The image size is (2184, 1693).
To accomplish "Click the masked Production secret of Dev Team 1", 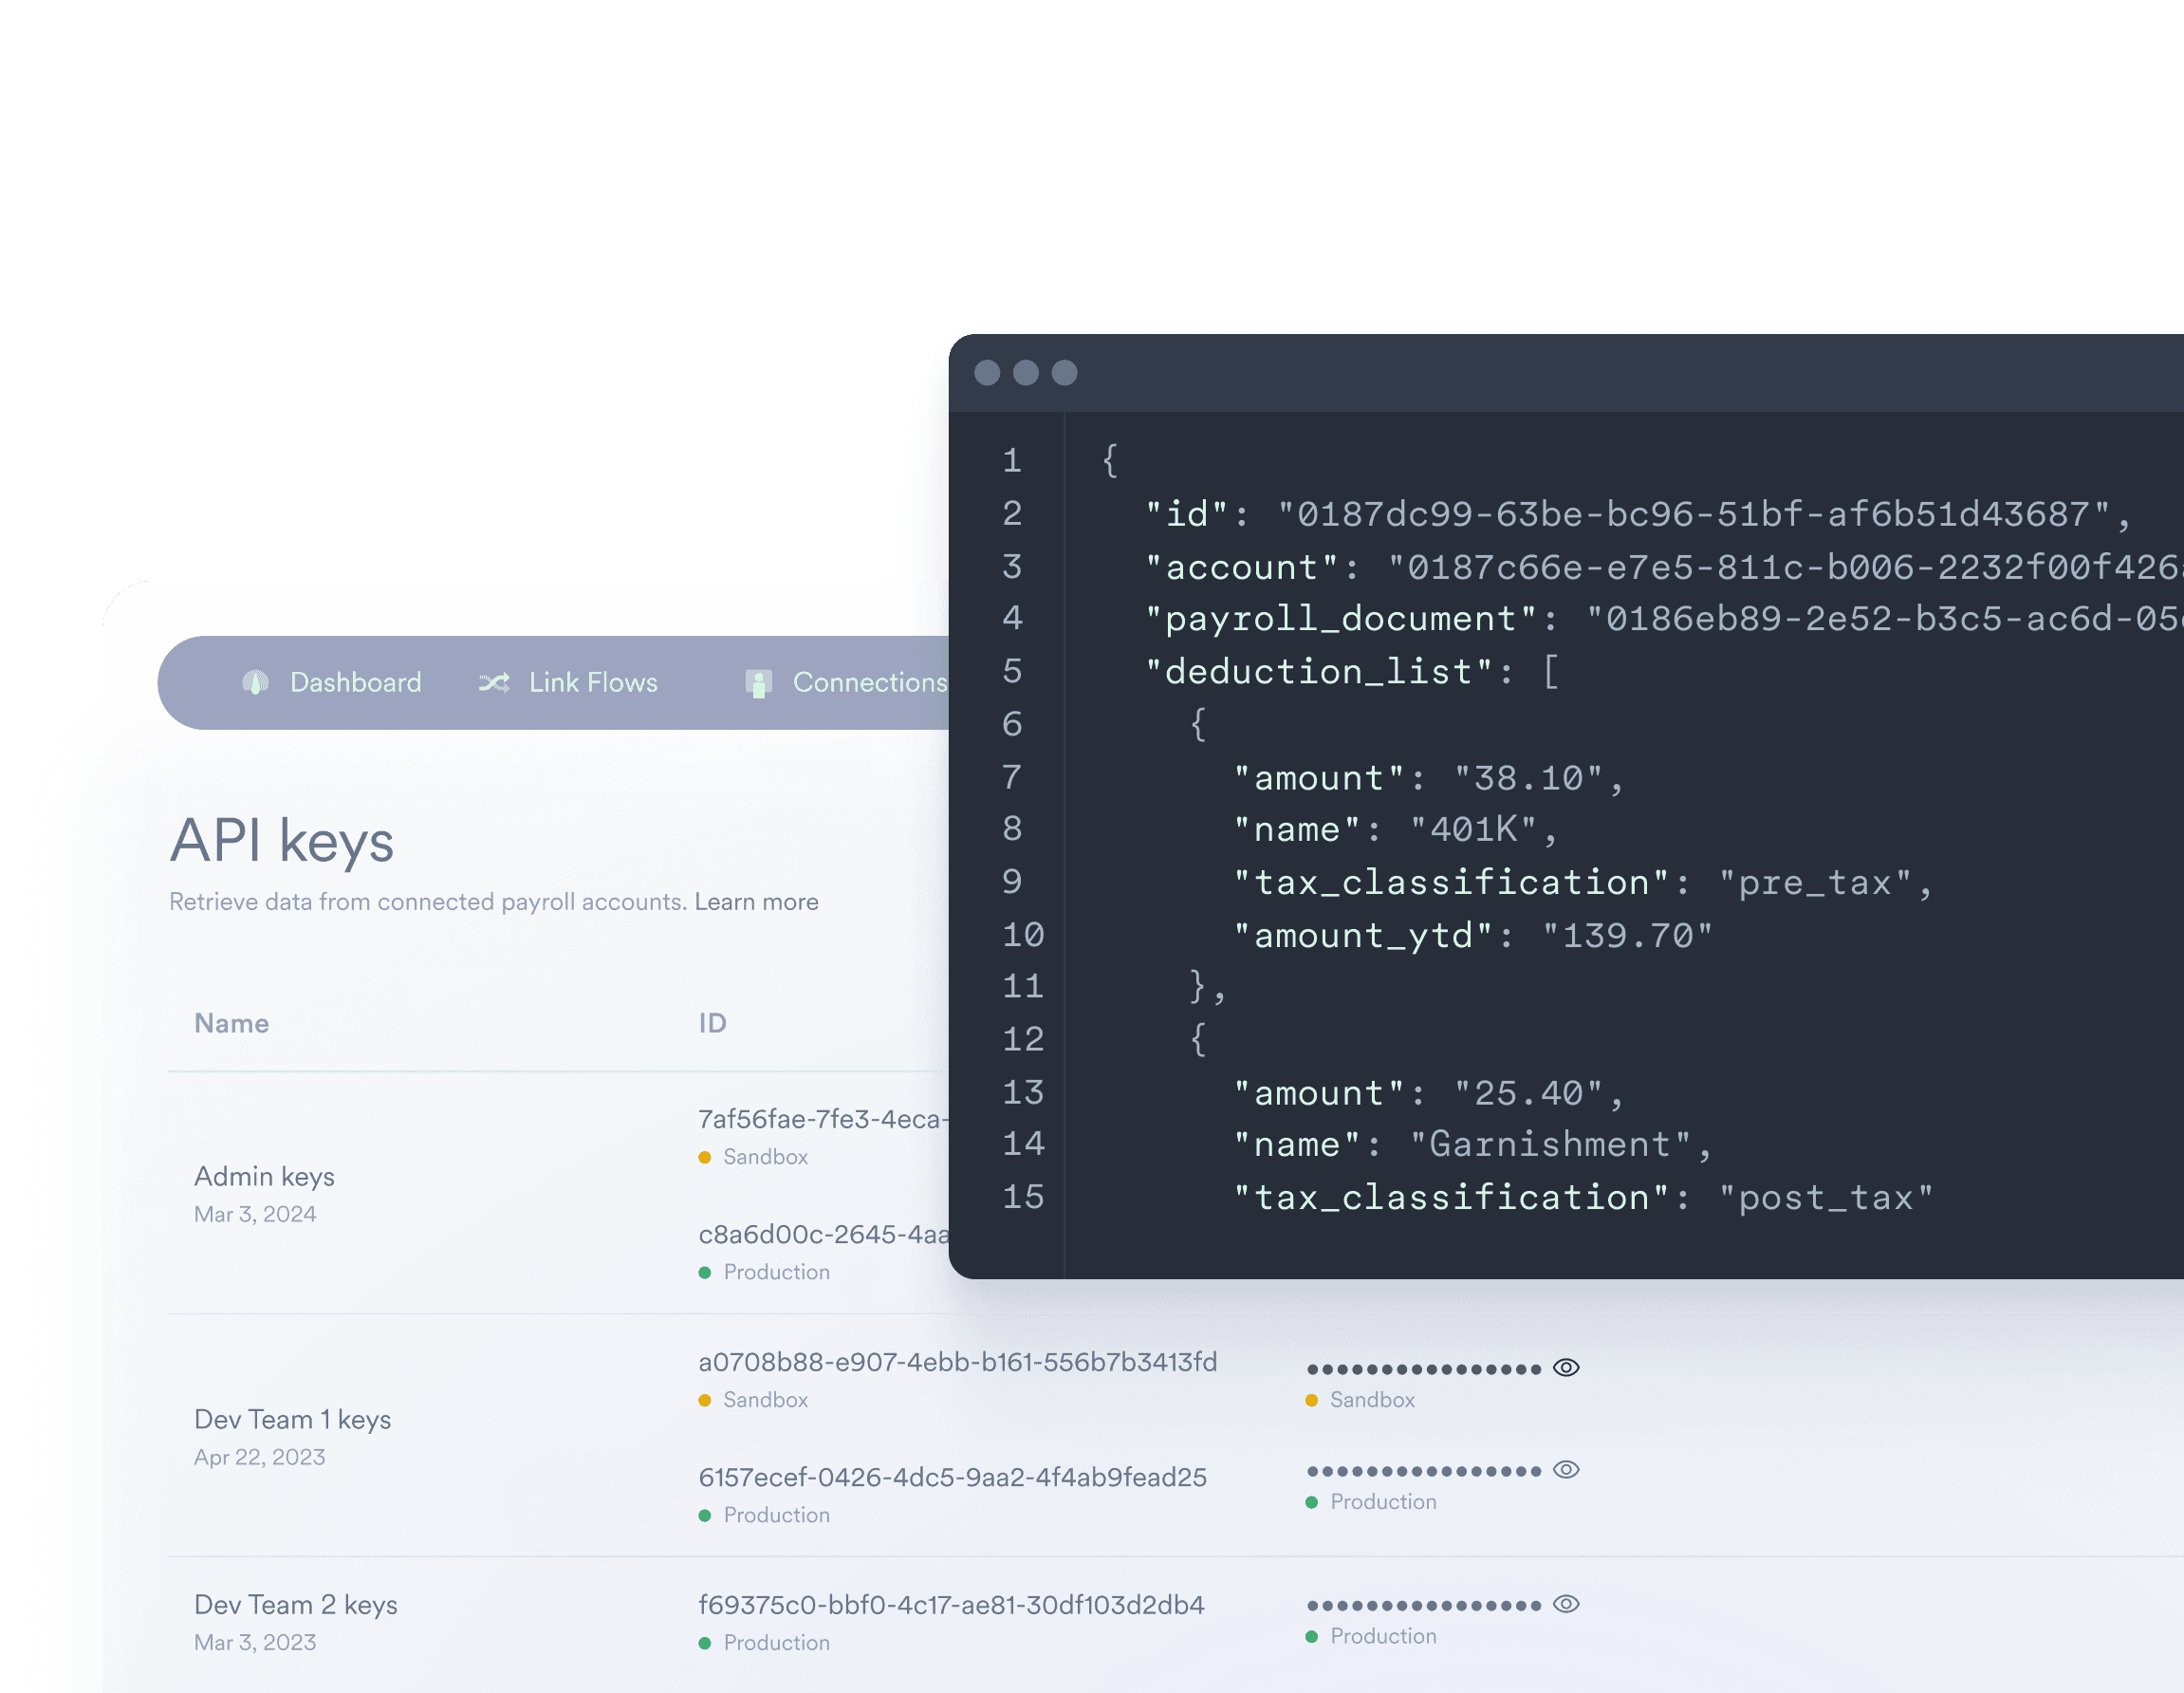I will click(1423, 1471).
